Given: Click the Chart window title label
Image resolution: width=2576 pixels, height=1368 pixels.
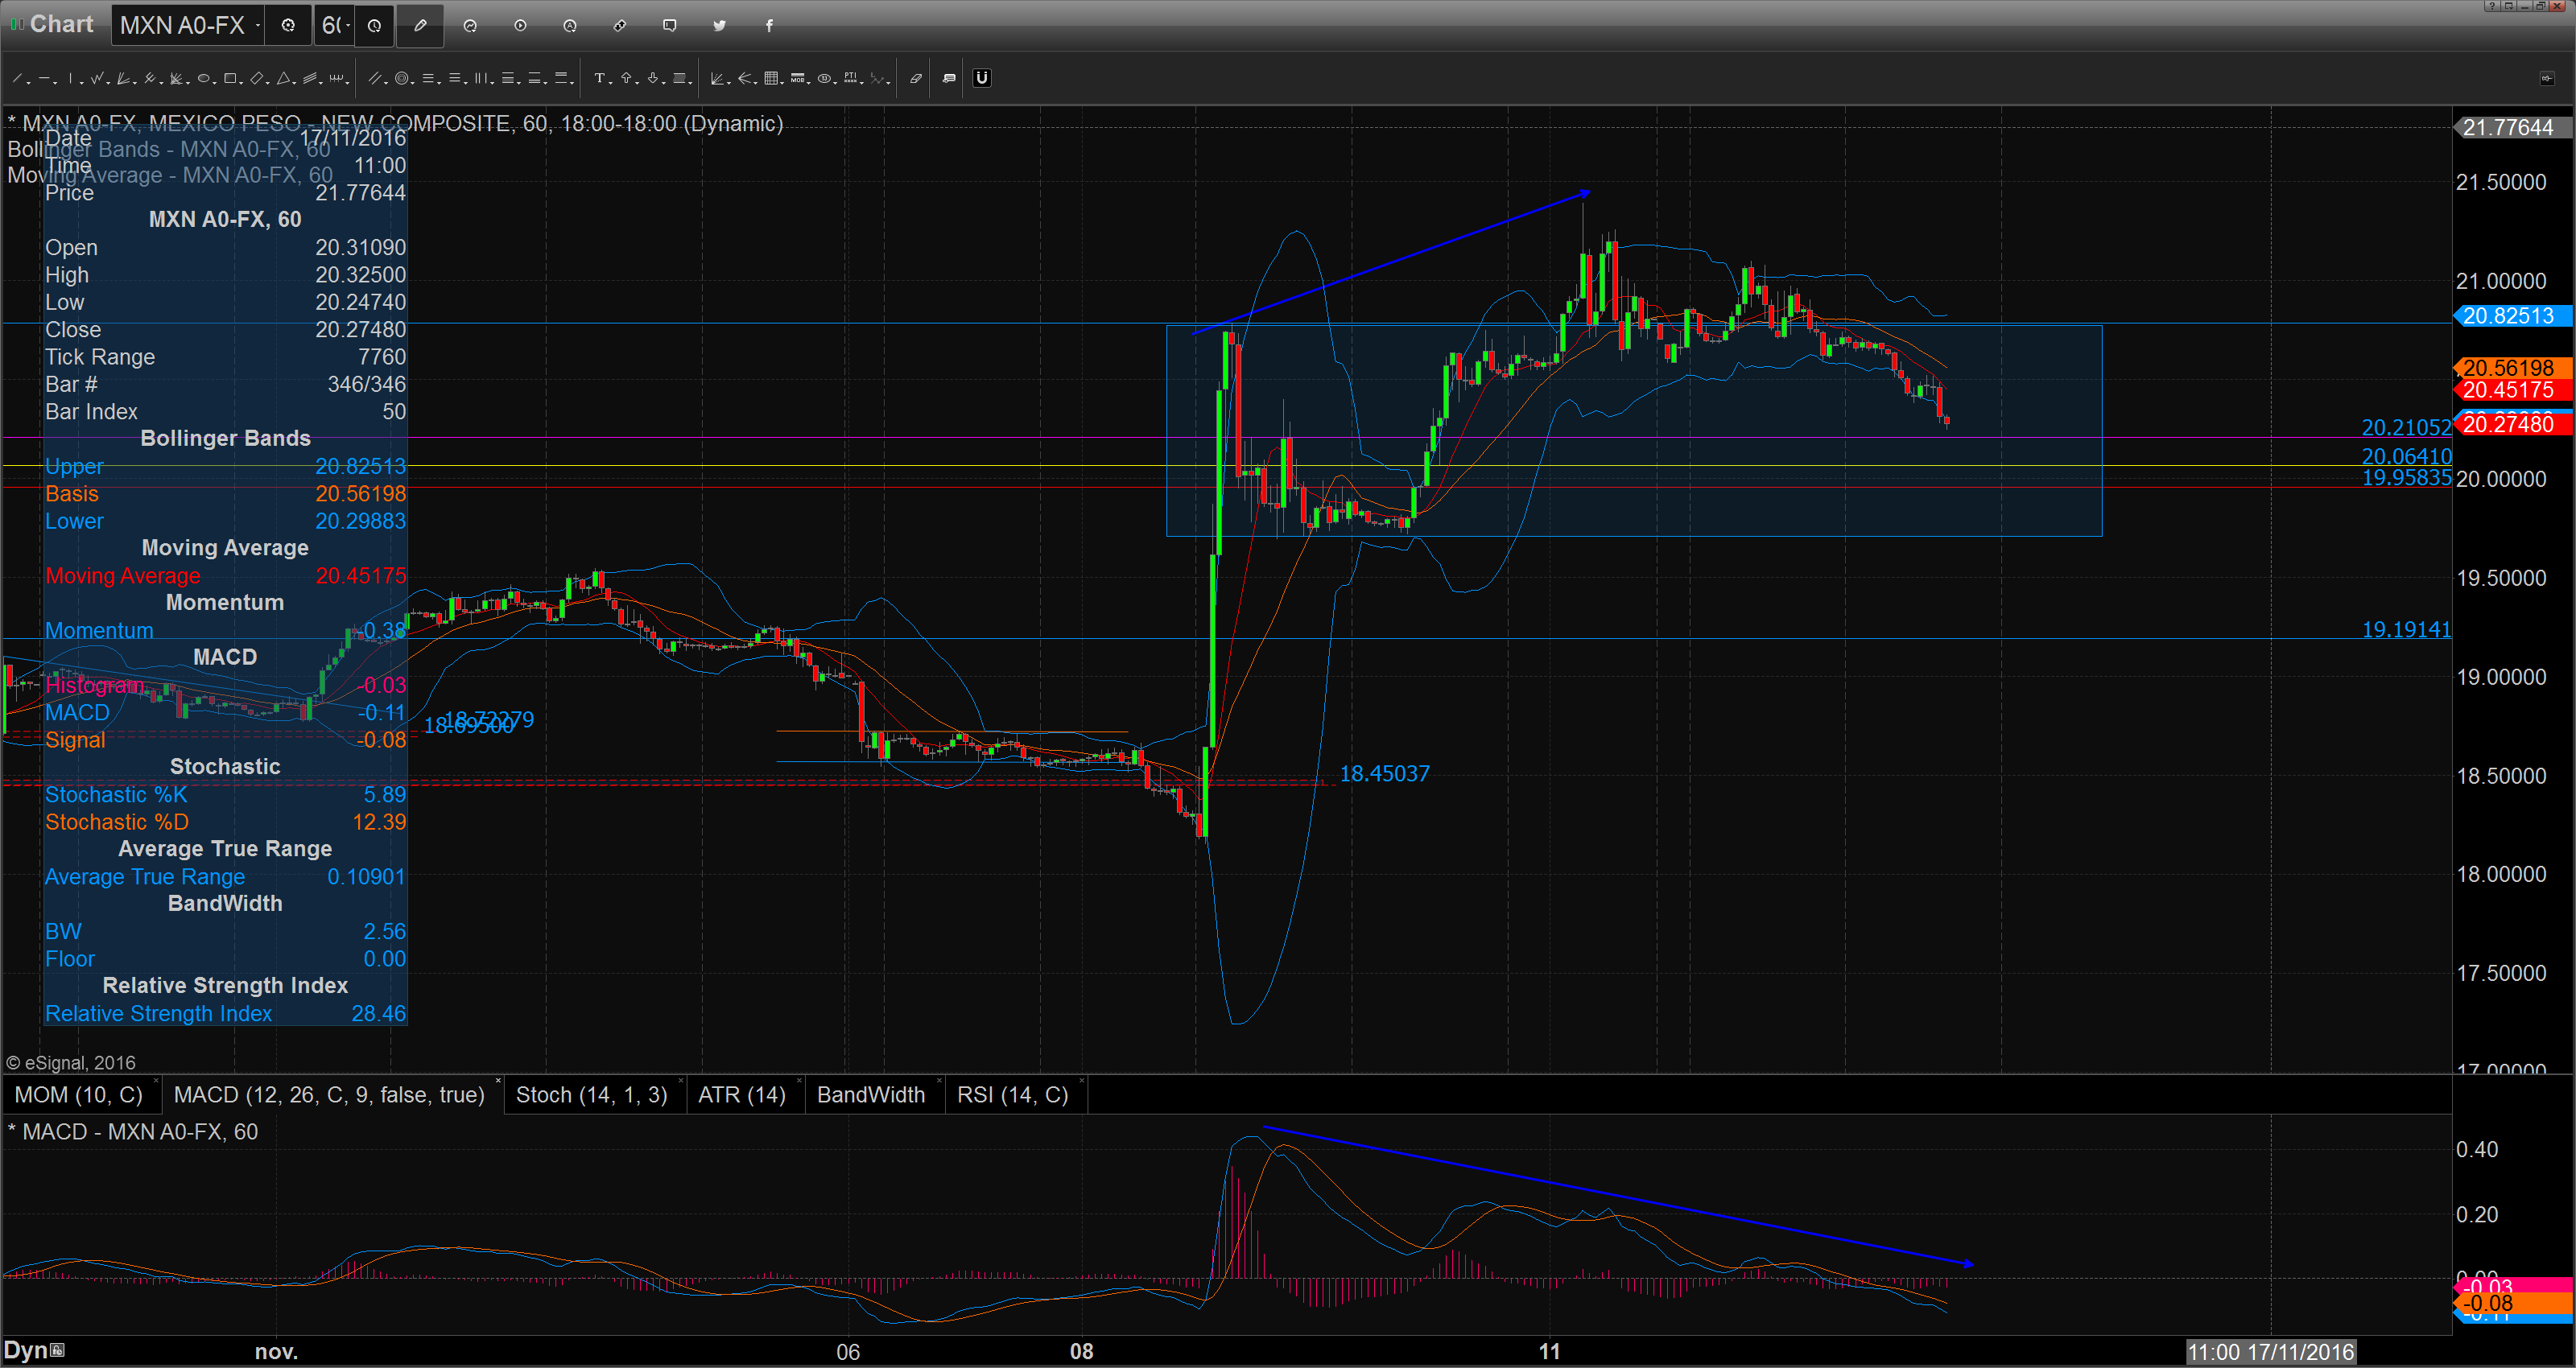Looking at the screenshot, I should tap(61, 24).
